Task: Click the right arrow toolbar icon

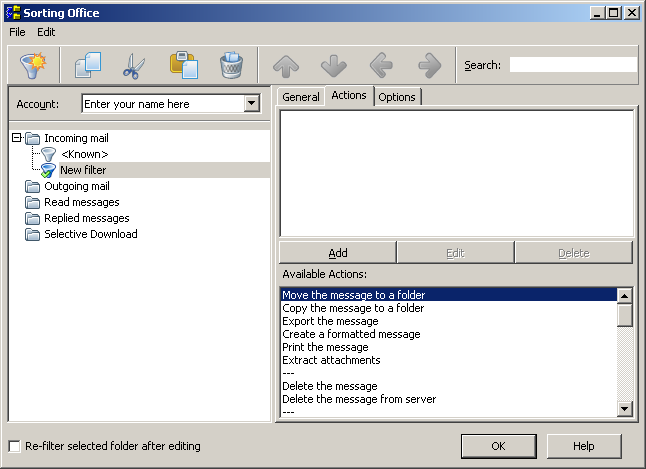Action: 429,66
